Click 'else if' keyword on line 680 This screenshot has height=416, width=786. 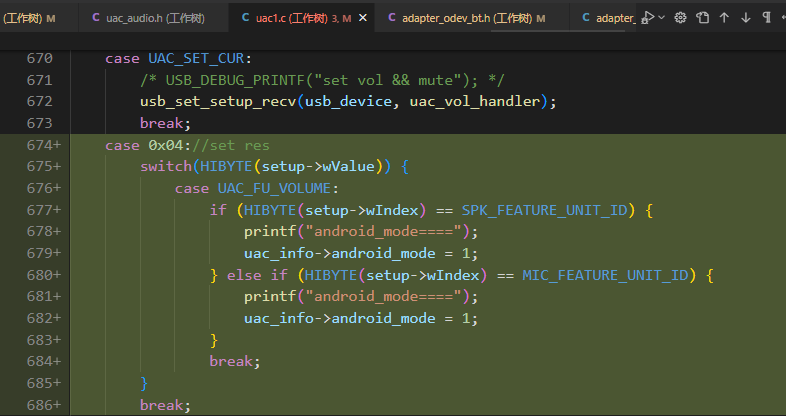click(257, 275)
